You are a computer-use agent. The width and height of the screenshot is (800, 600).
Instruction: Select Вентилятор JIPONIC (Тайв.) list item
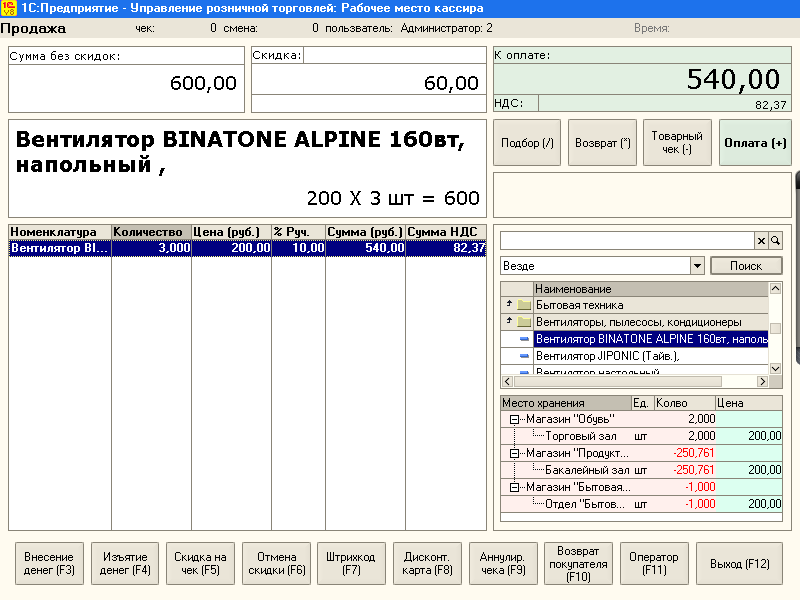(x=635, y=356)
